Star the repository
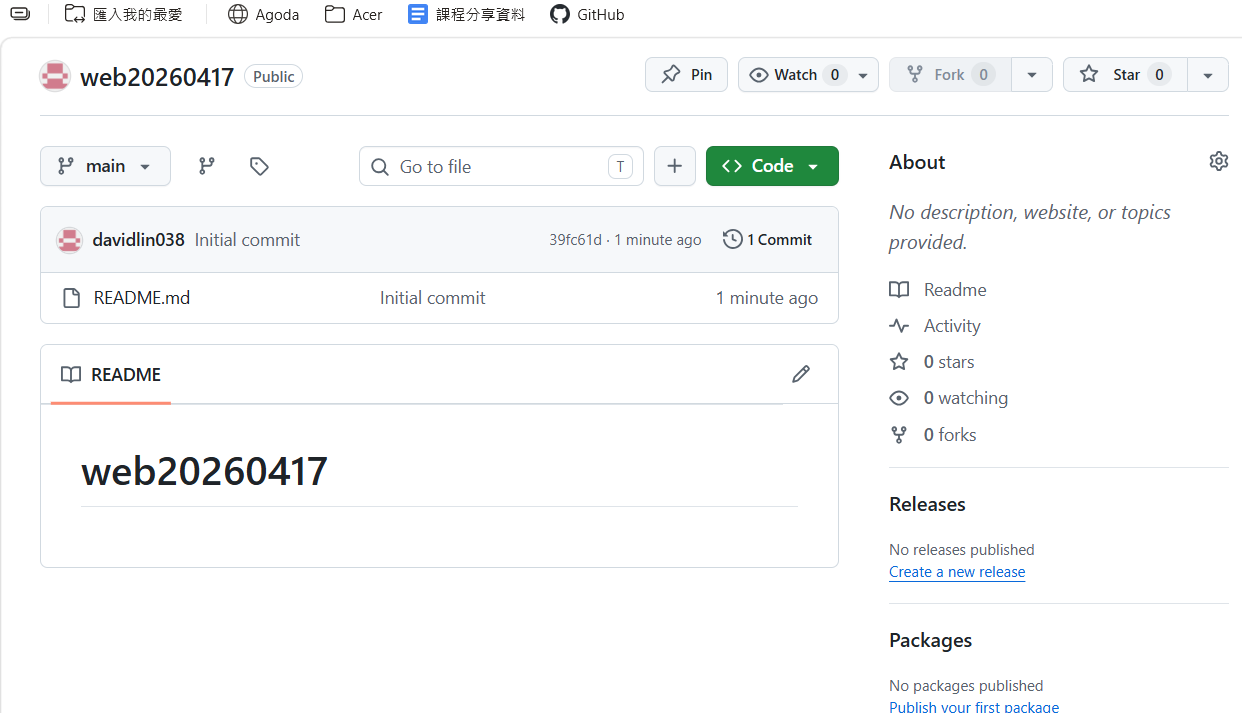Image resolution: width=1242 pixels, height=713 pixels. [1115, 75]
